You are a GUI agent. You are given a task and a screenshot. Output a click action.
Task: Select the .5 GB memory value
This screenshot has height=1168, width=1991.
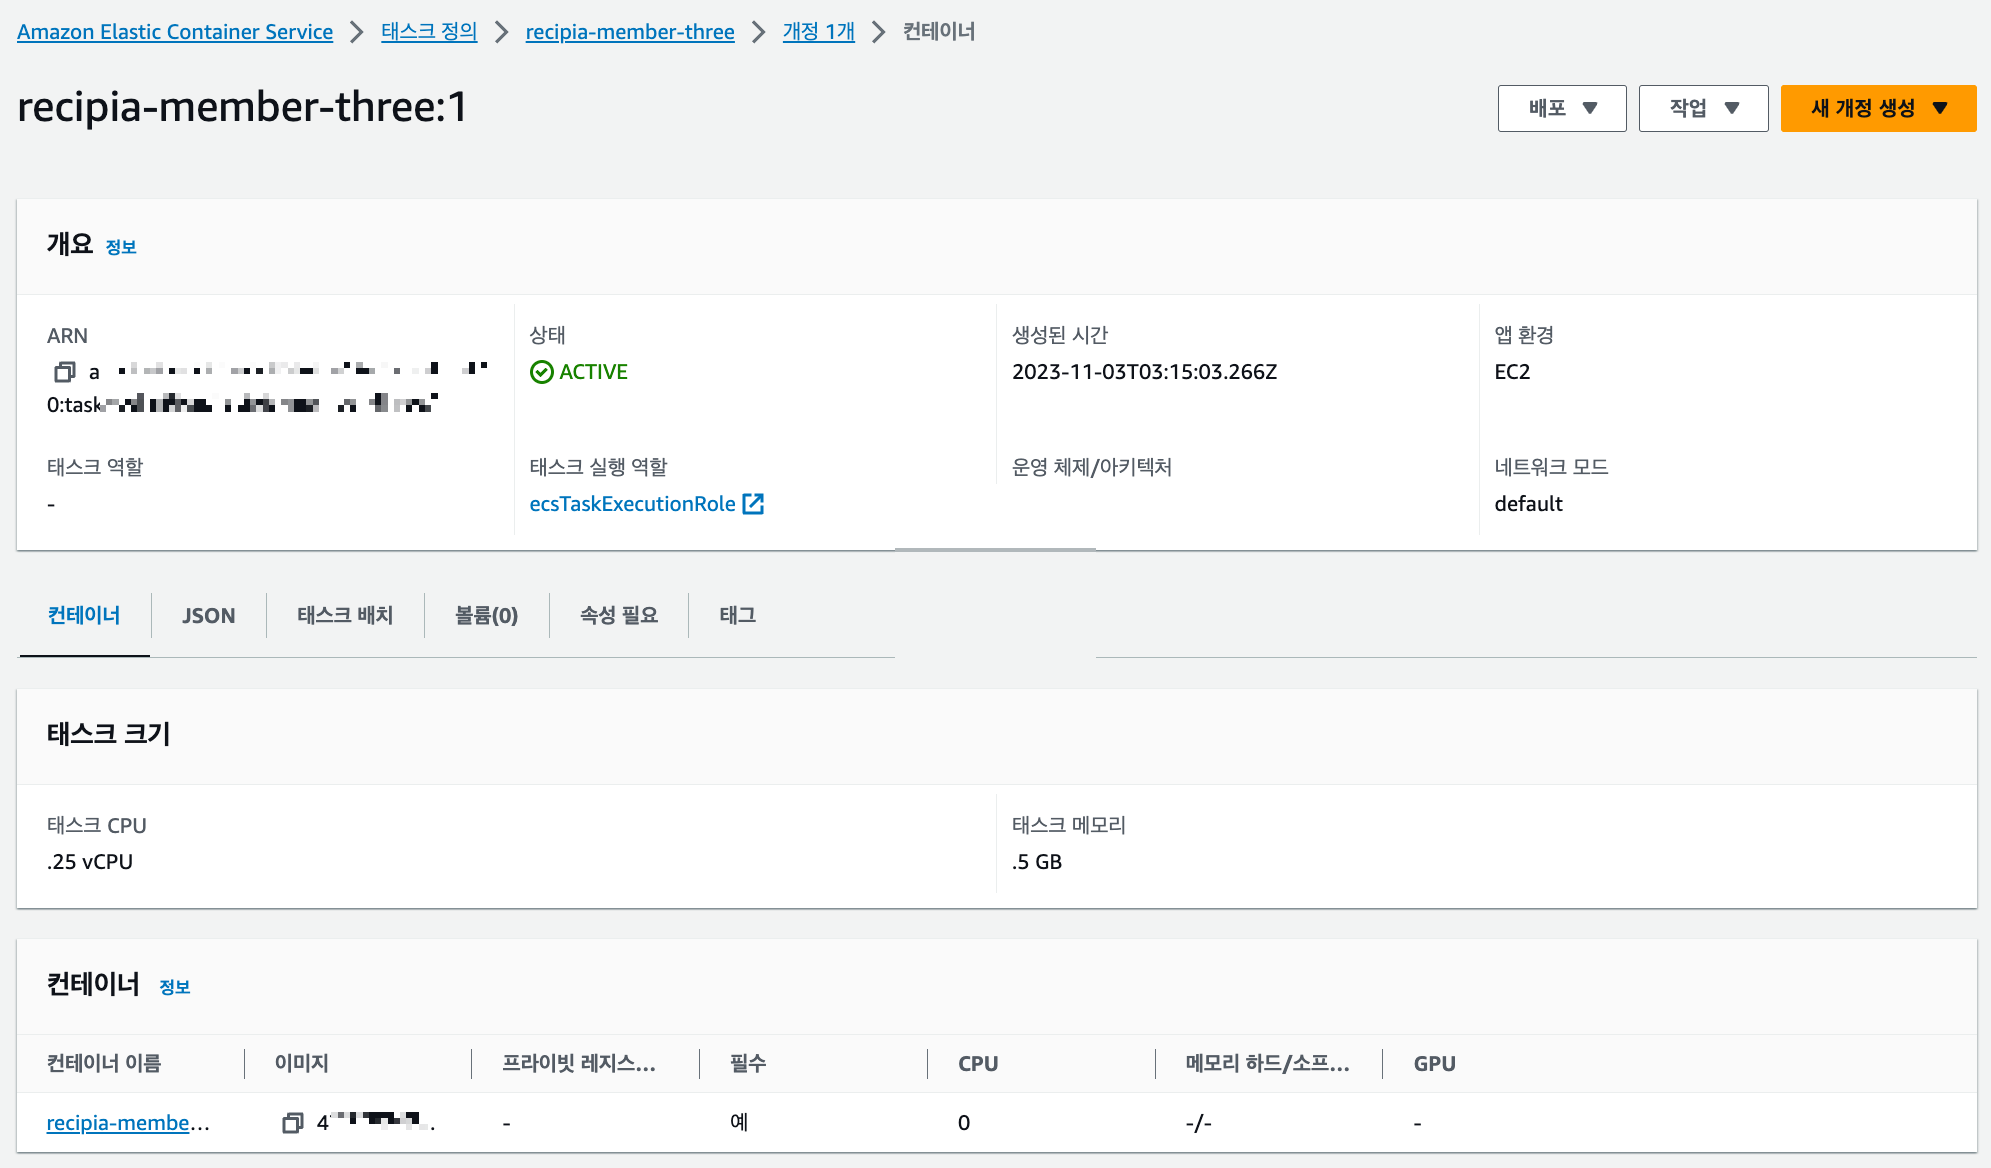pos(1037,862)
